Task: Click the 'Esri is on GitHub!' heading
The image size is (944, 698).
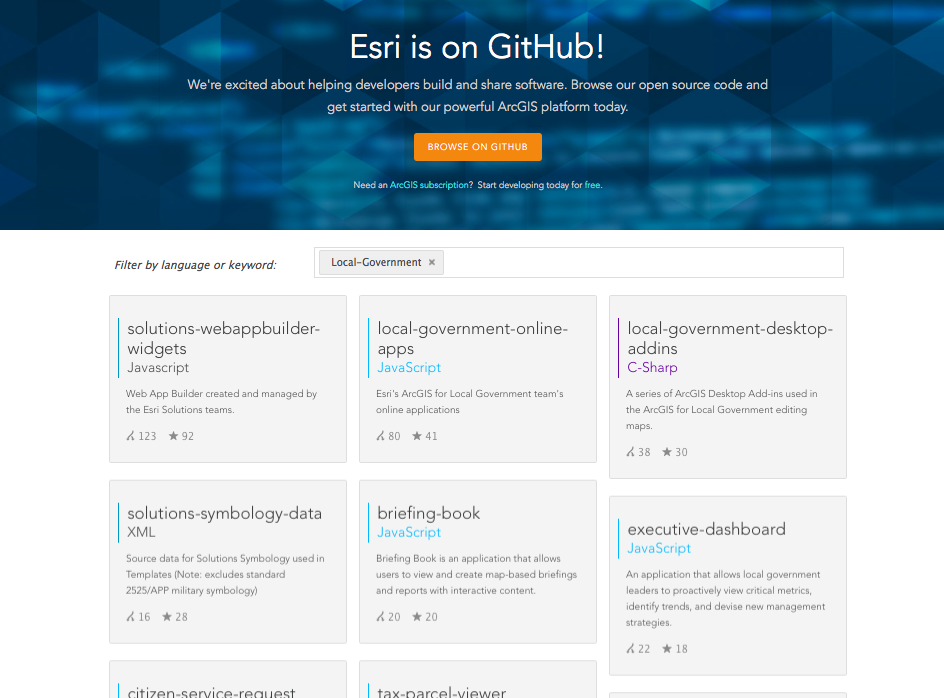Action: point(477,47)
